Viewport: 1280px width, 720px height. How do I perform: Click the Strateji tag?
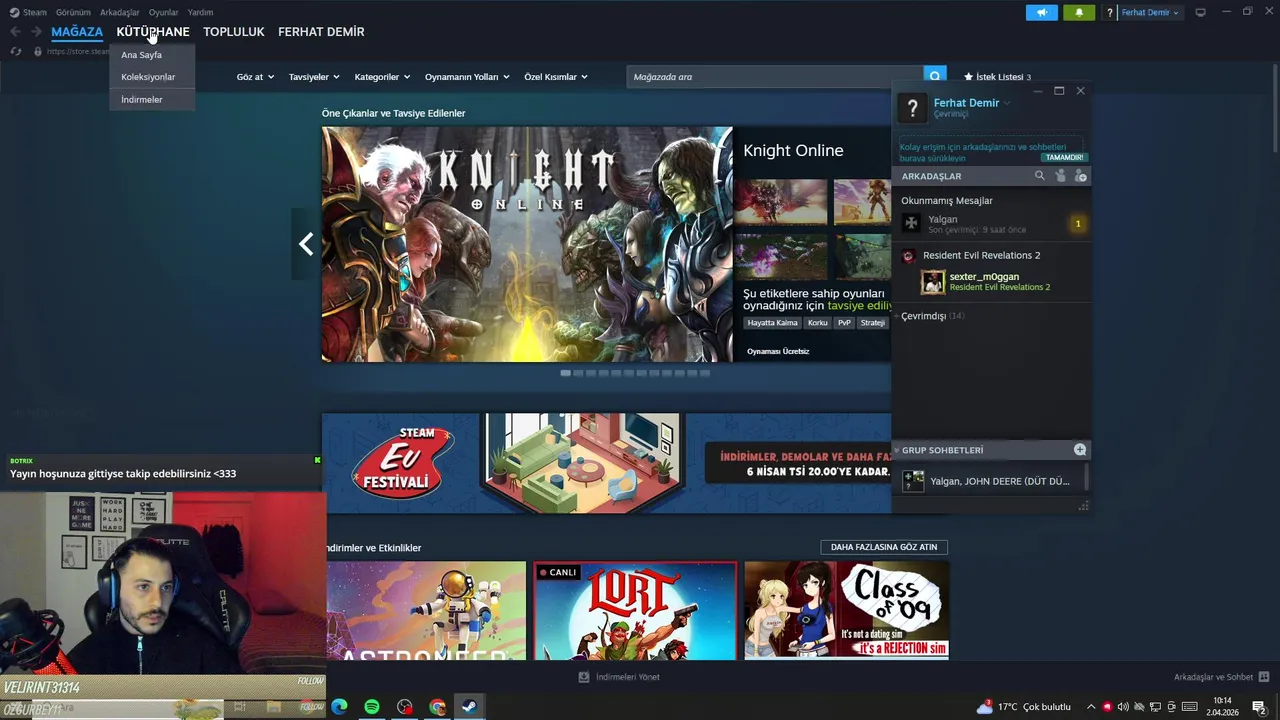pos(873,323)
